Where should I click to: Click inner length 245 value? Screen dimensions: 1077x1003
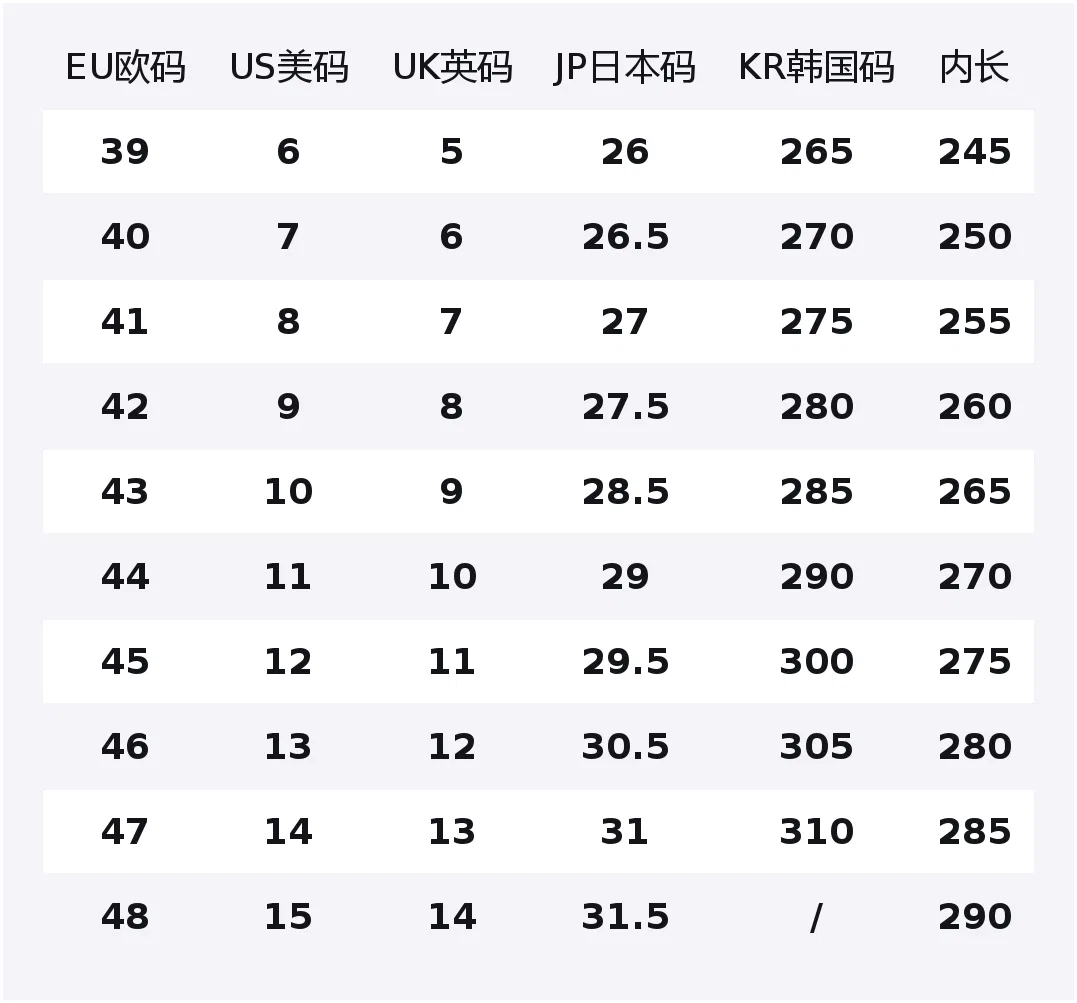pyautogui.click(x=975, y=151)
